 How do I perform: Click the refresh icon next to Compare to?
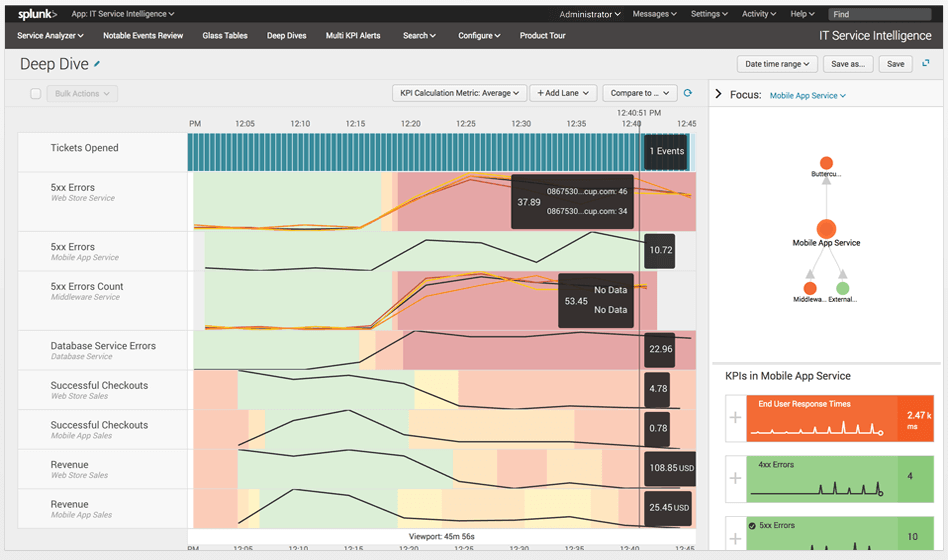pos(687,93)
